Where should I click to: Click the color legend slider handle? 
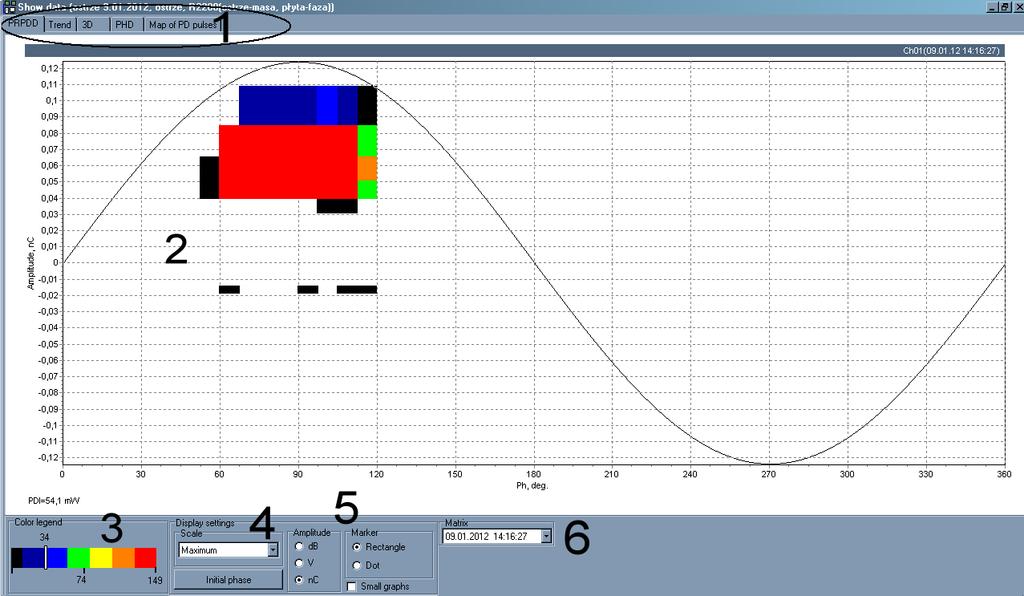[x=45, y=557]
